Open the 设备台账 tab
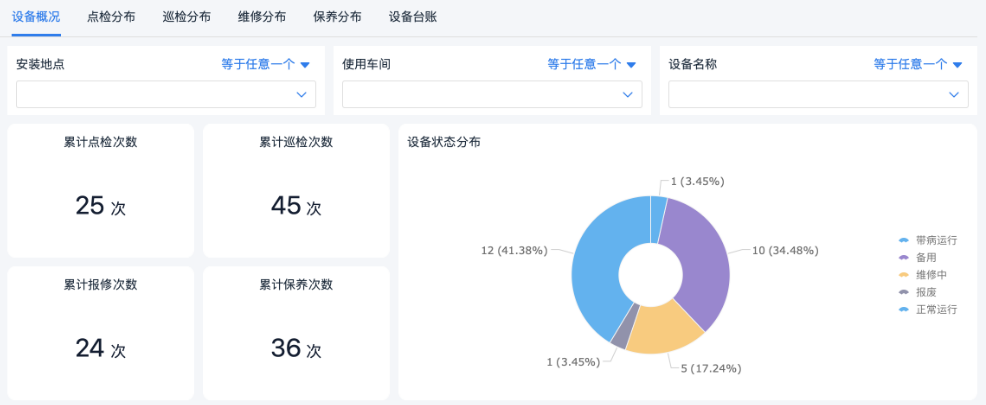Image resolution: width=986 pixels, height=405 pixels. tap(412, 17)
